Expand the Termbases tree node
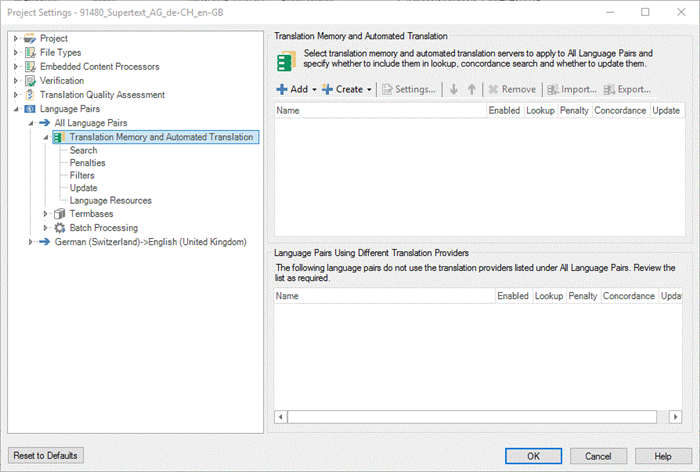This screenshot has width=700, height=472. (x=45, y=213)
